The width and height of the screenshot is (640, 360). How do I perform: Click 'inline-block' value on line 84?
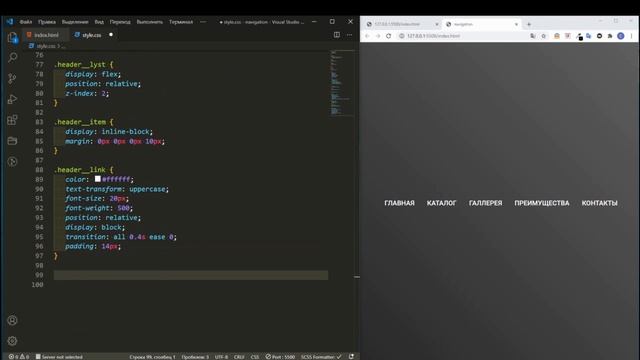pyautogui.click(x=125, y=131)
